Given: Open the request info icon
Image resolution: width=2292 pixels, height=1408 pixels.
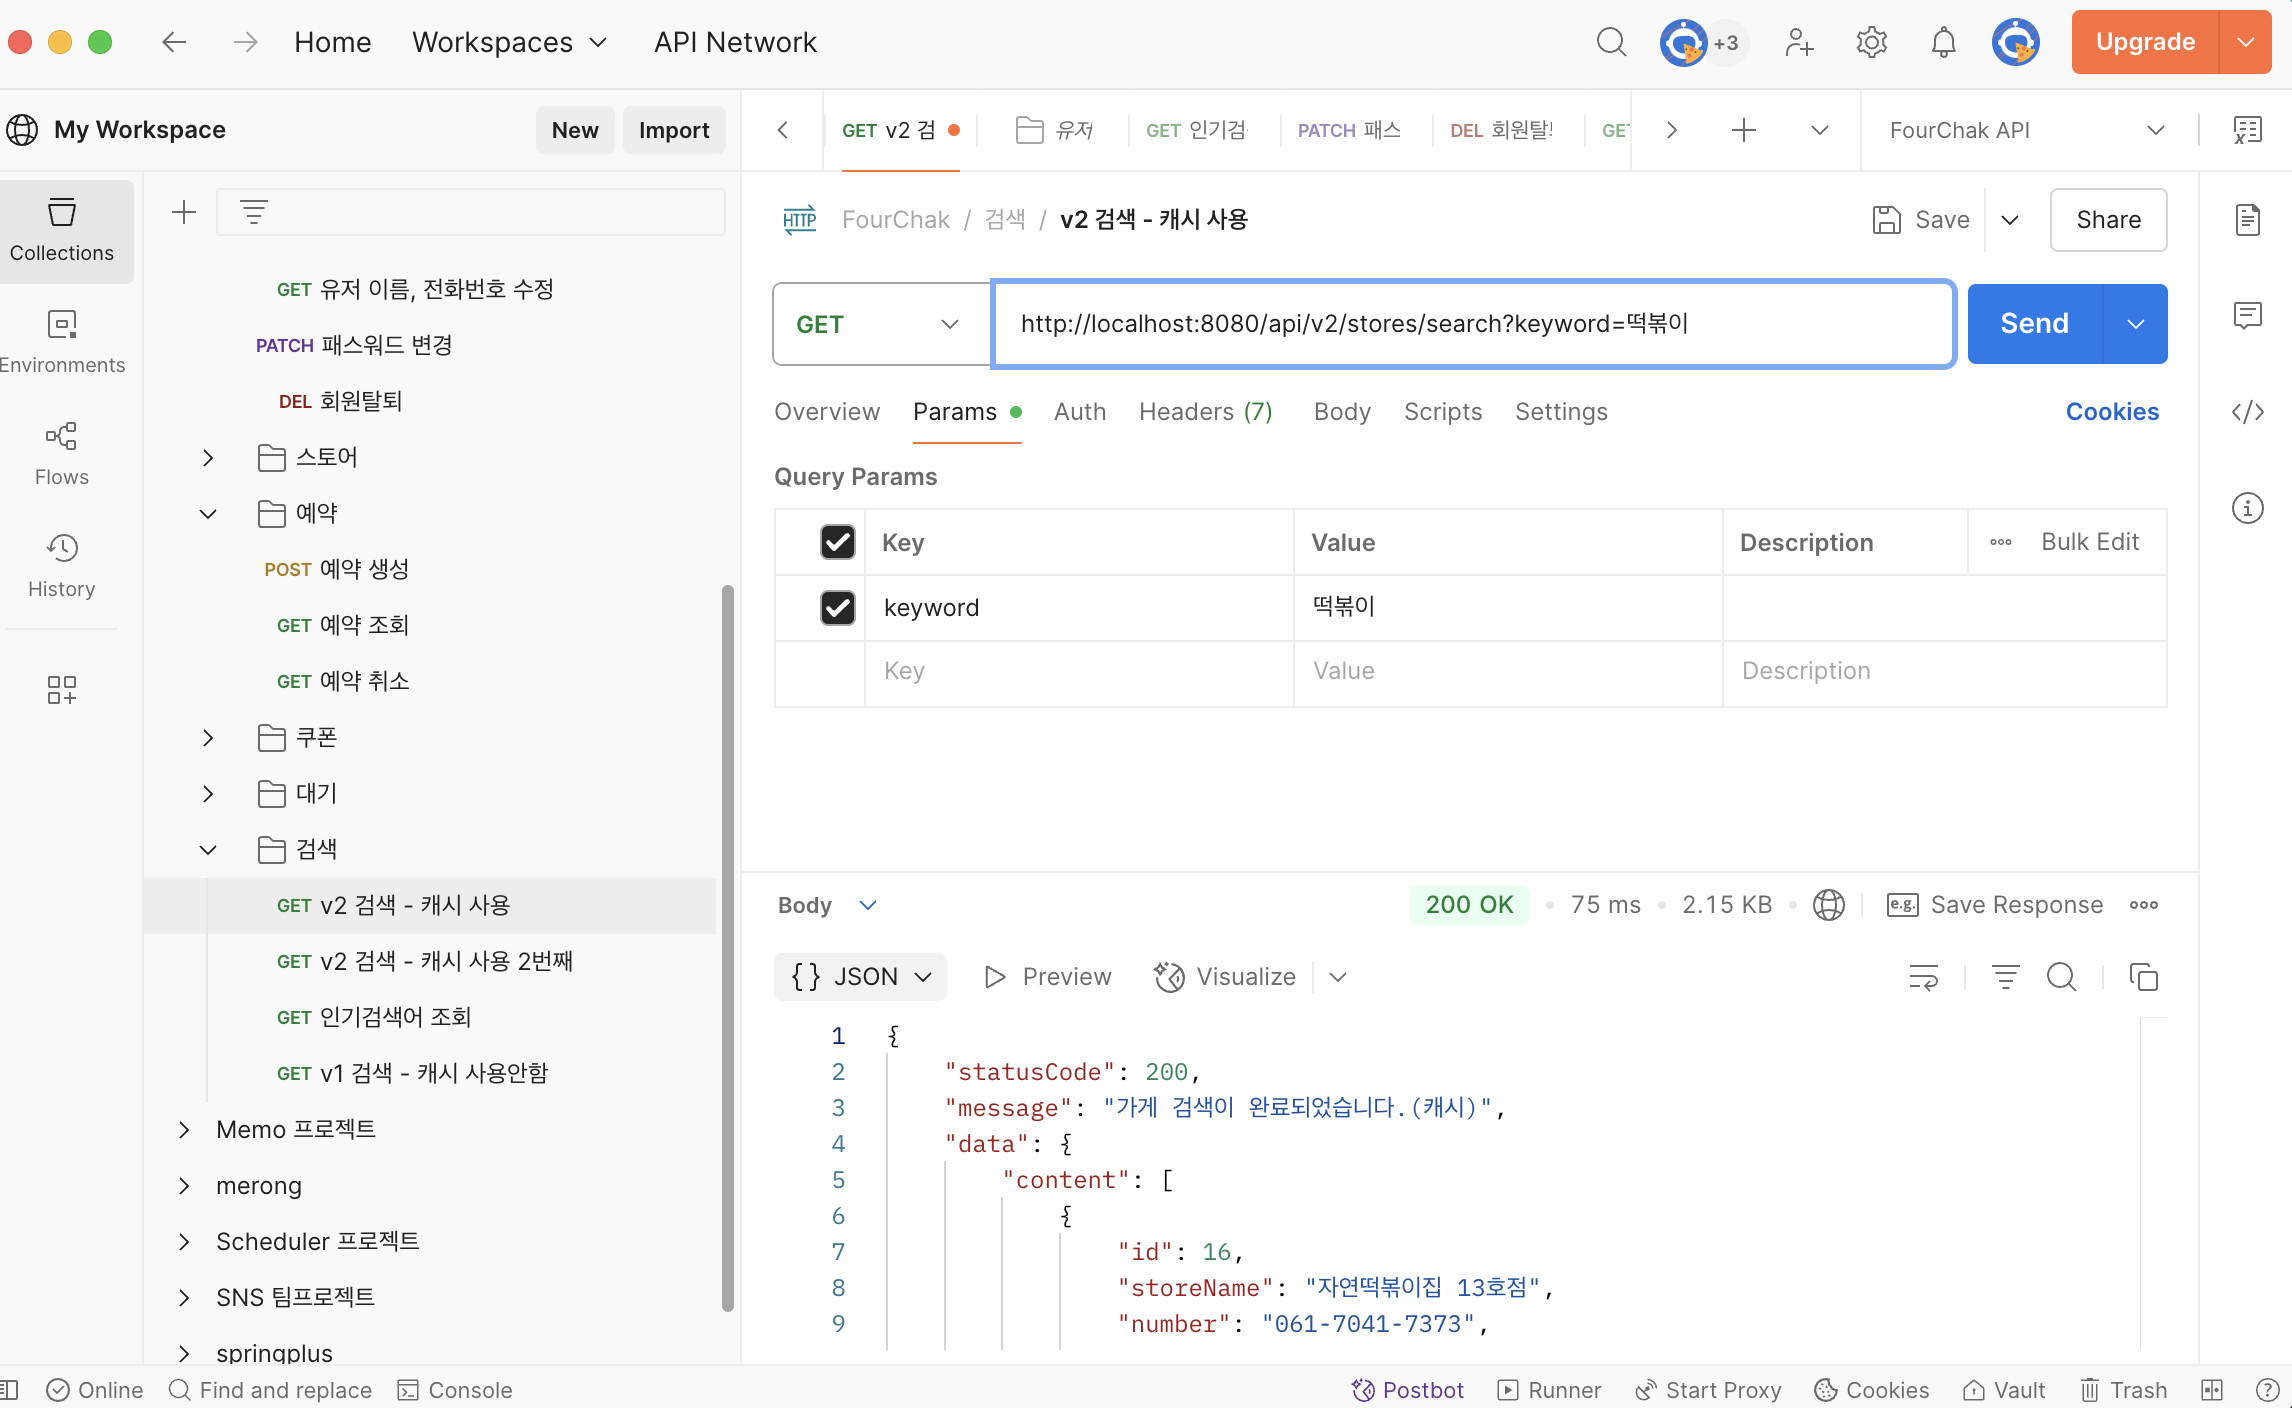Looking at the screenshot, I should click(x=2247, y=508).
